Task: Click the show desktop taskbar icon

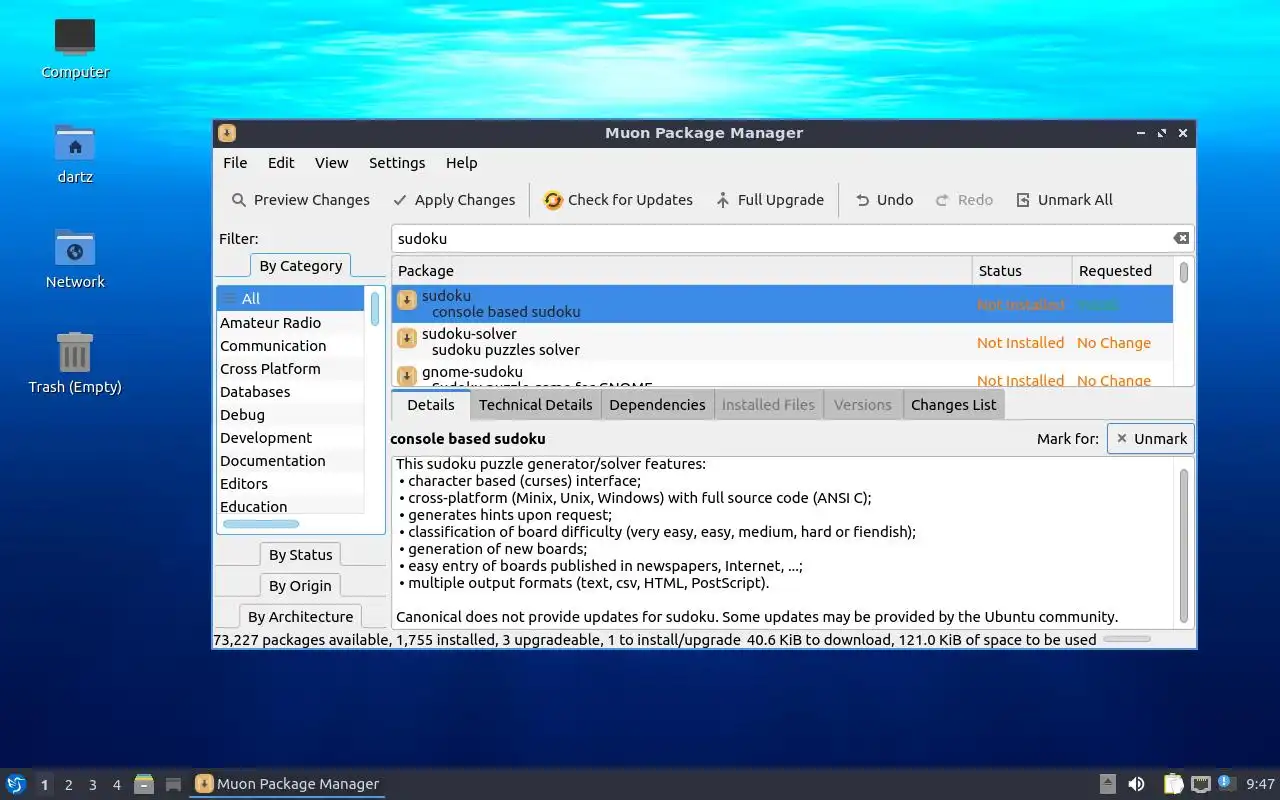Action: coord(173,784)
